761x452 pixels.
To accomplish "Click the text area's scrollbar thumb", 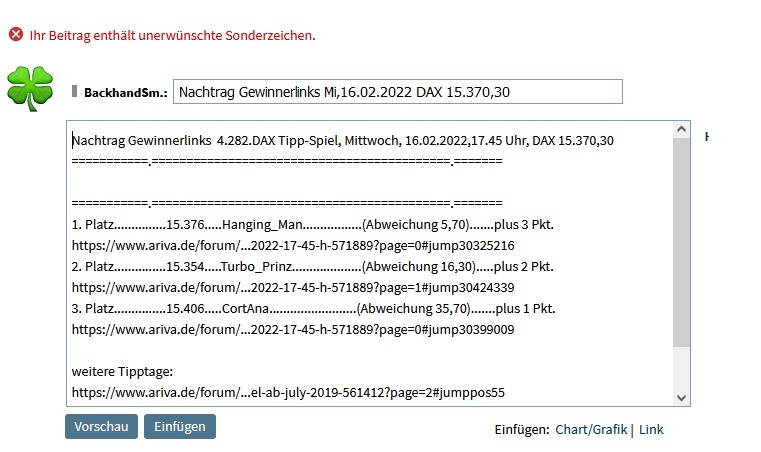I will 682,240.
